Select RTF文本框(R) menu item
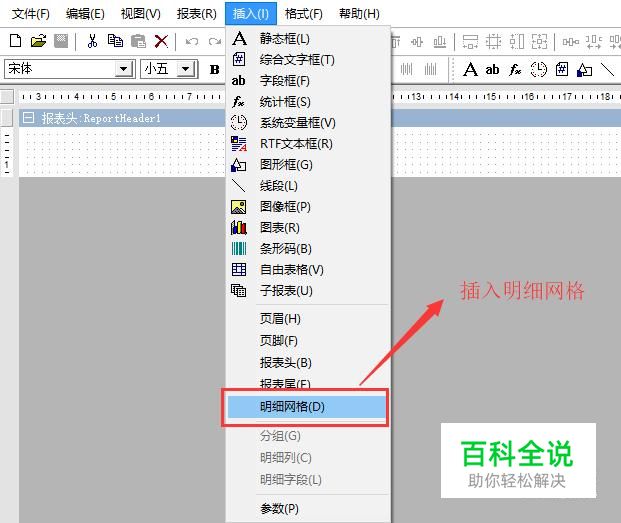Image resolution: width=621 pixels, height=523 pixels. (308, 144)
